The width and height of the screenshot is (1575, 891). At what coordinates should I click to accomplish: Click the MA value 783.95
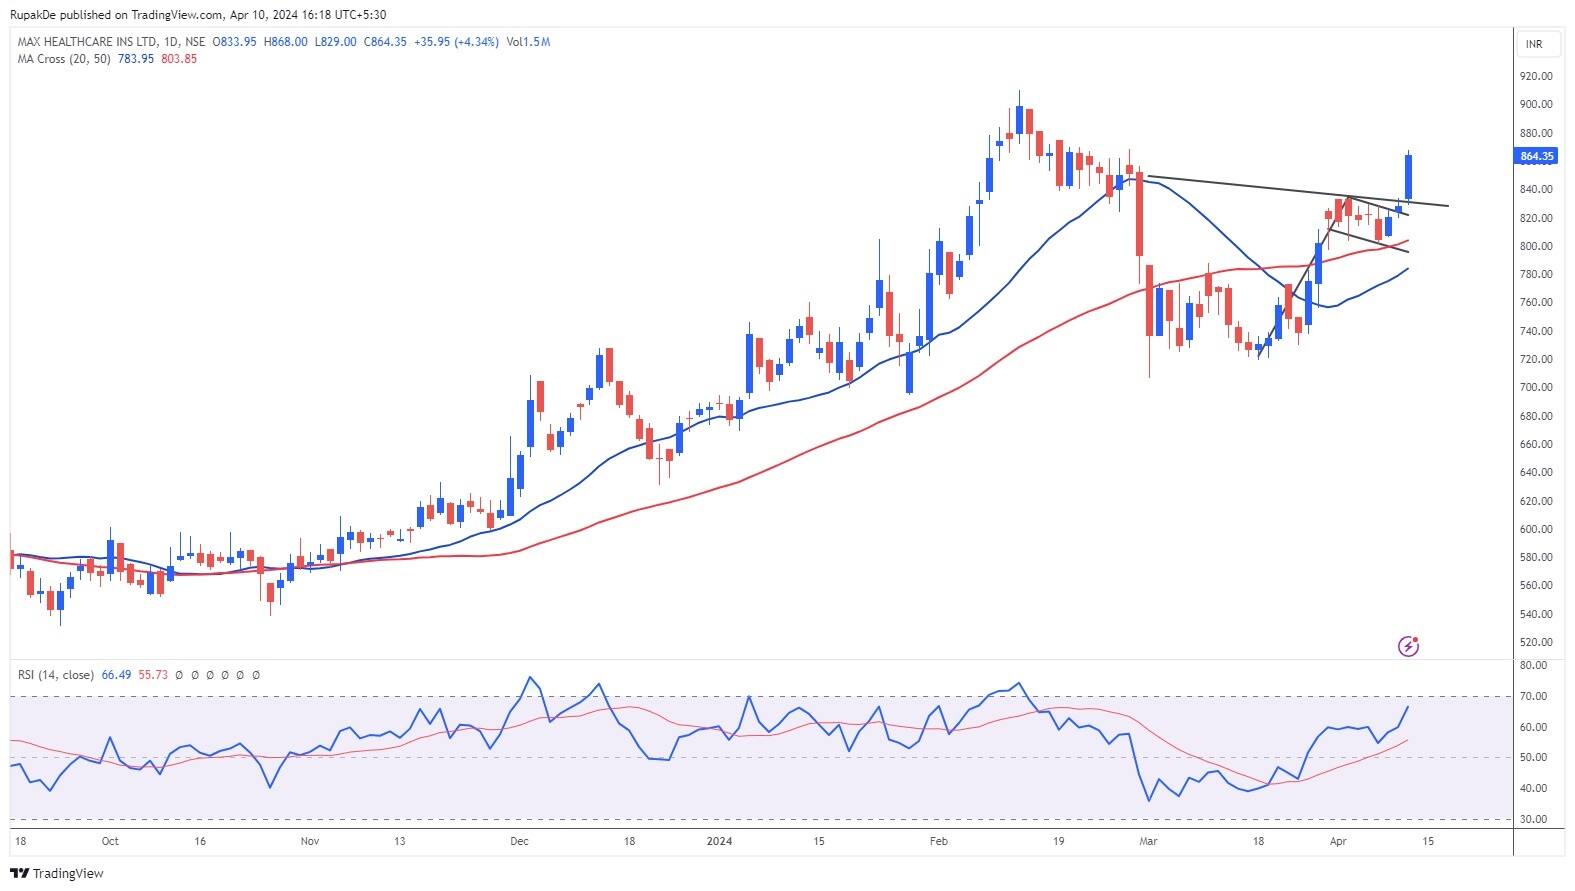[135, 59]
